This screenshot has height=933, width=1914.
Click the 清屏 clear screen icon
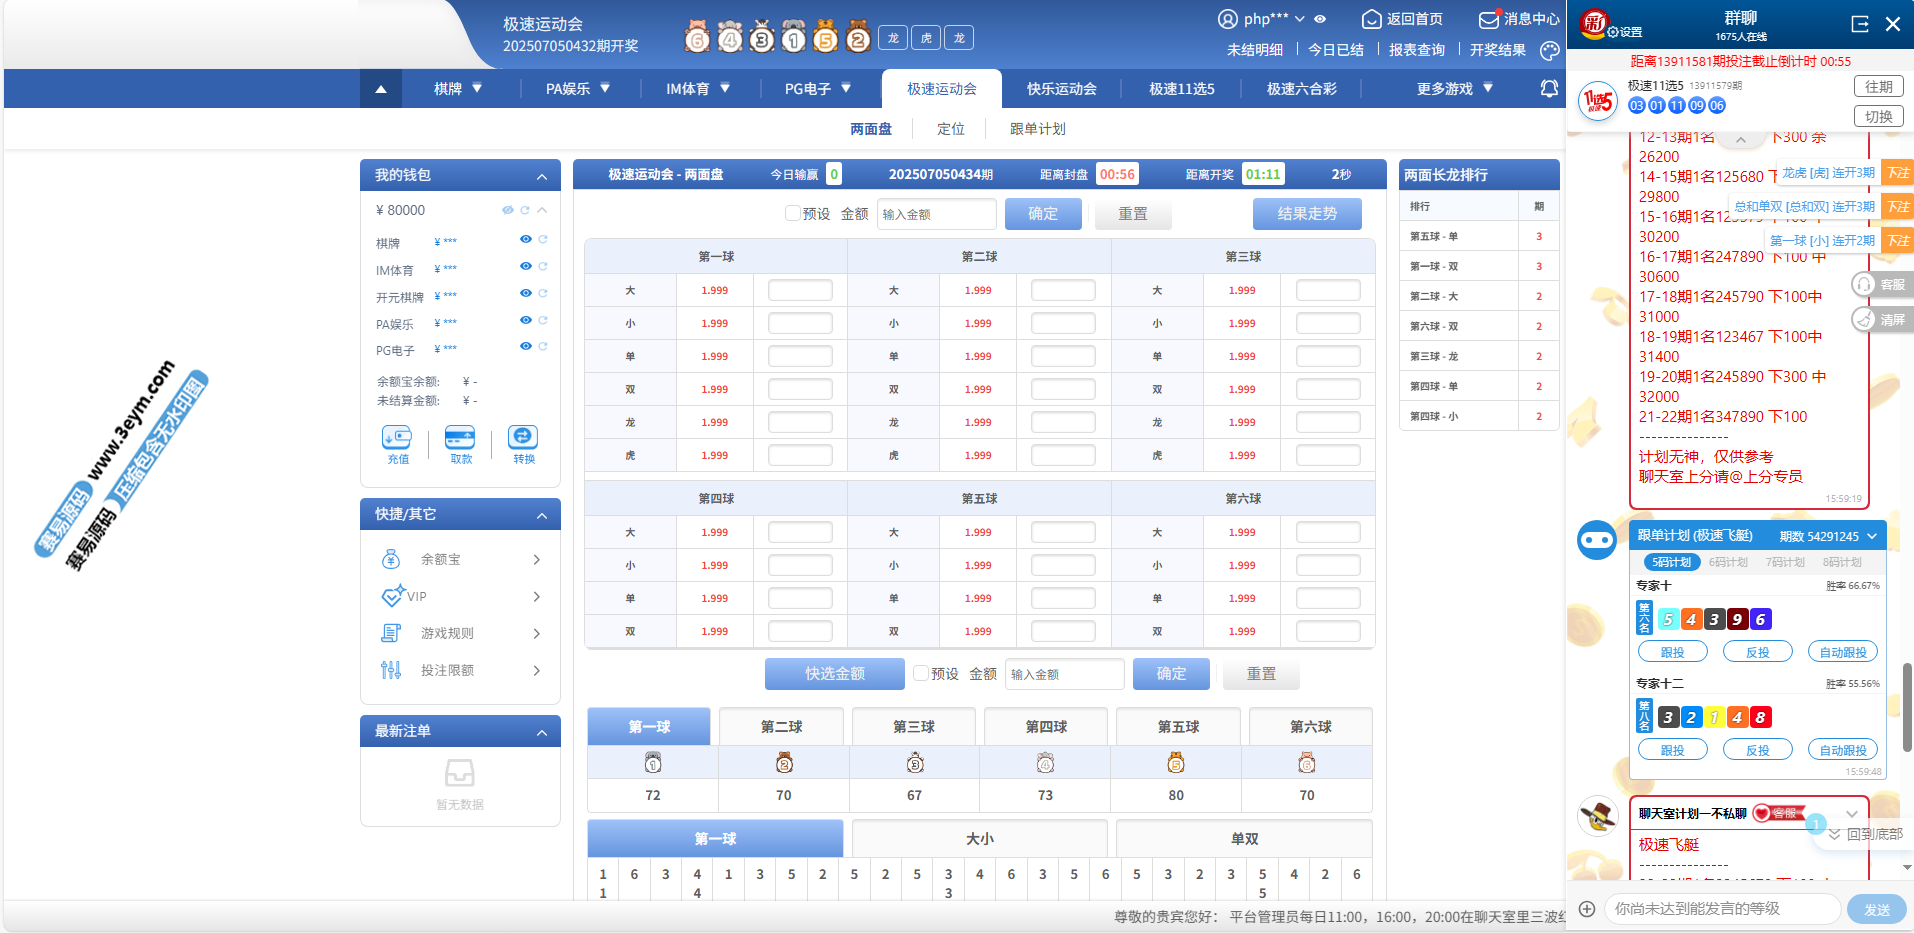coord(1864,320)
